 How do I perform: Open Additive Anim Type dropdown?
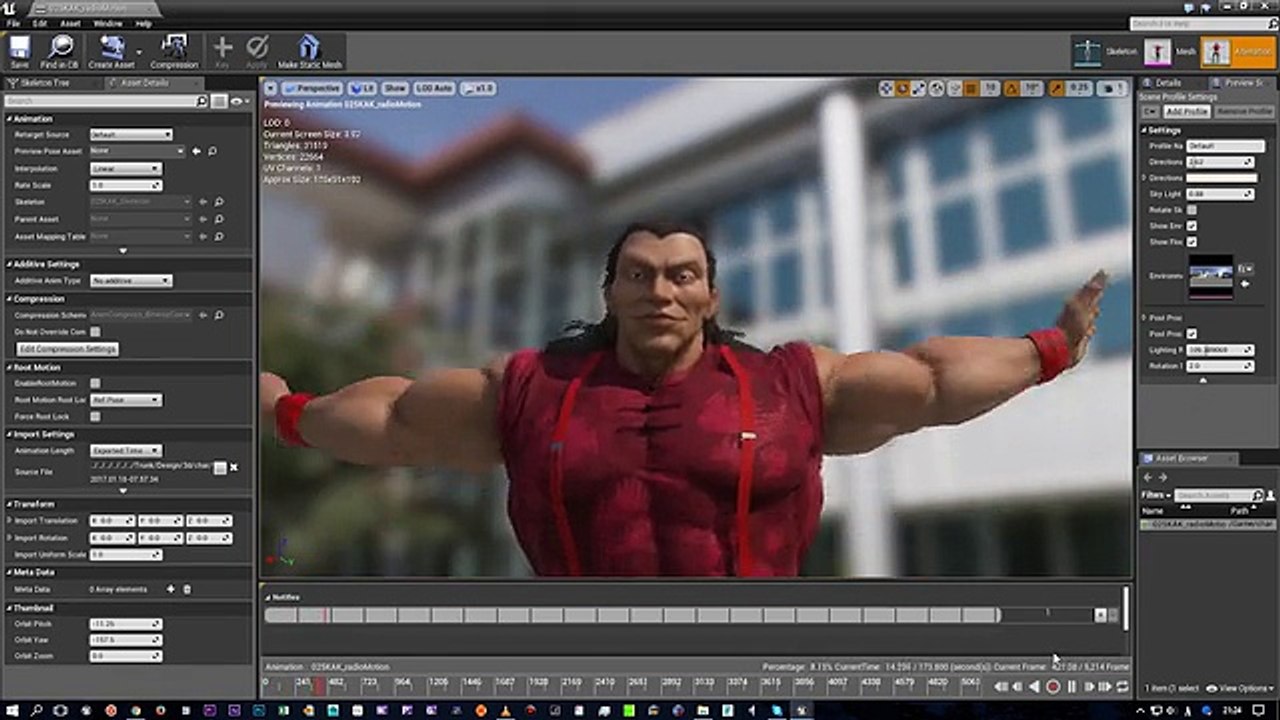click(130, 281)
